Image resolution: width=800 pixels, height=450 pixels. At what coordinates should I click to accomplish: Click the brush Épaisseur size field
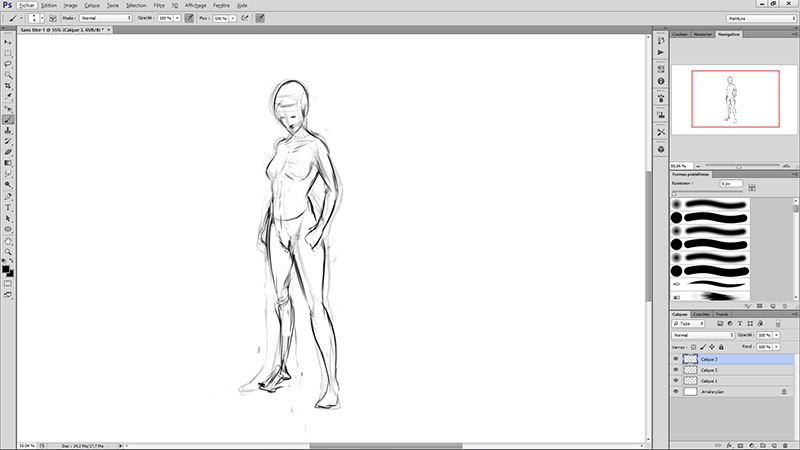(731, 184)
